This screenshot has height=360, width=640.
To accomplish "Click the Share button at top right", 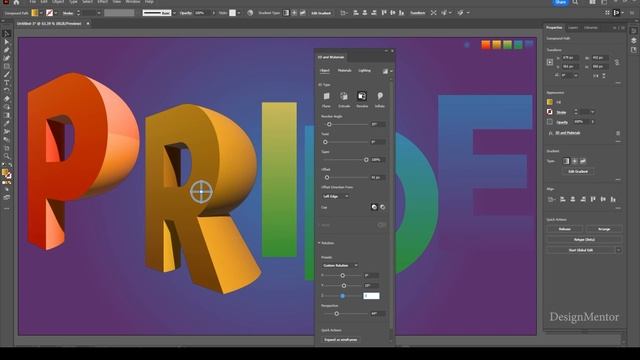I will coord(560,2).
